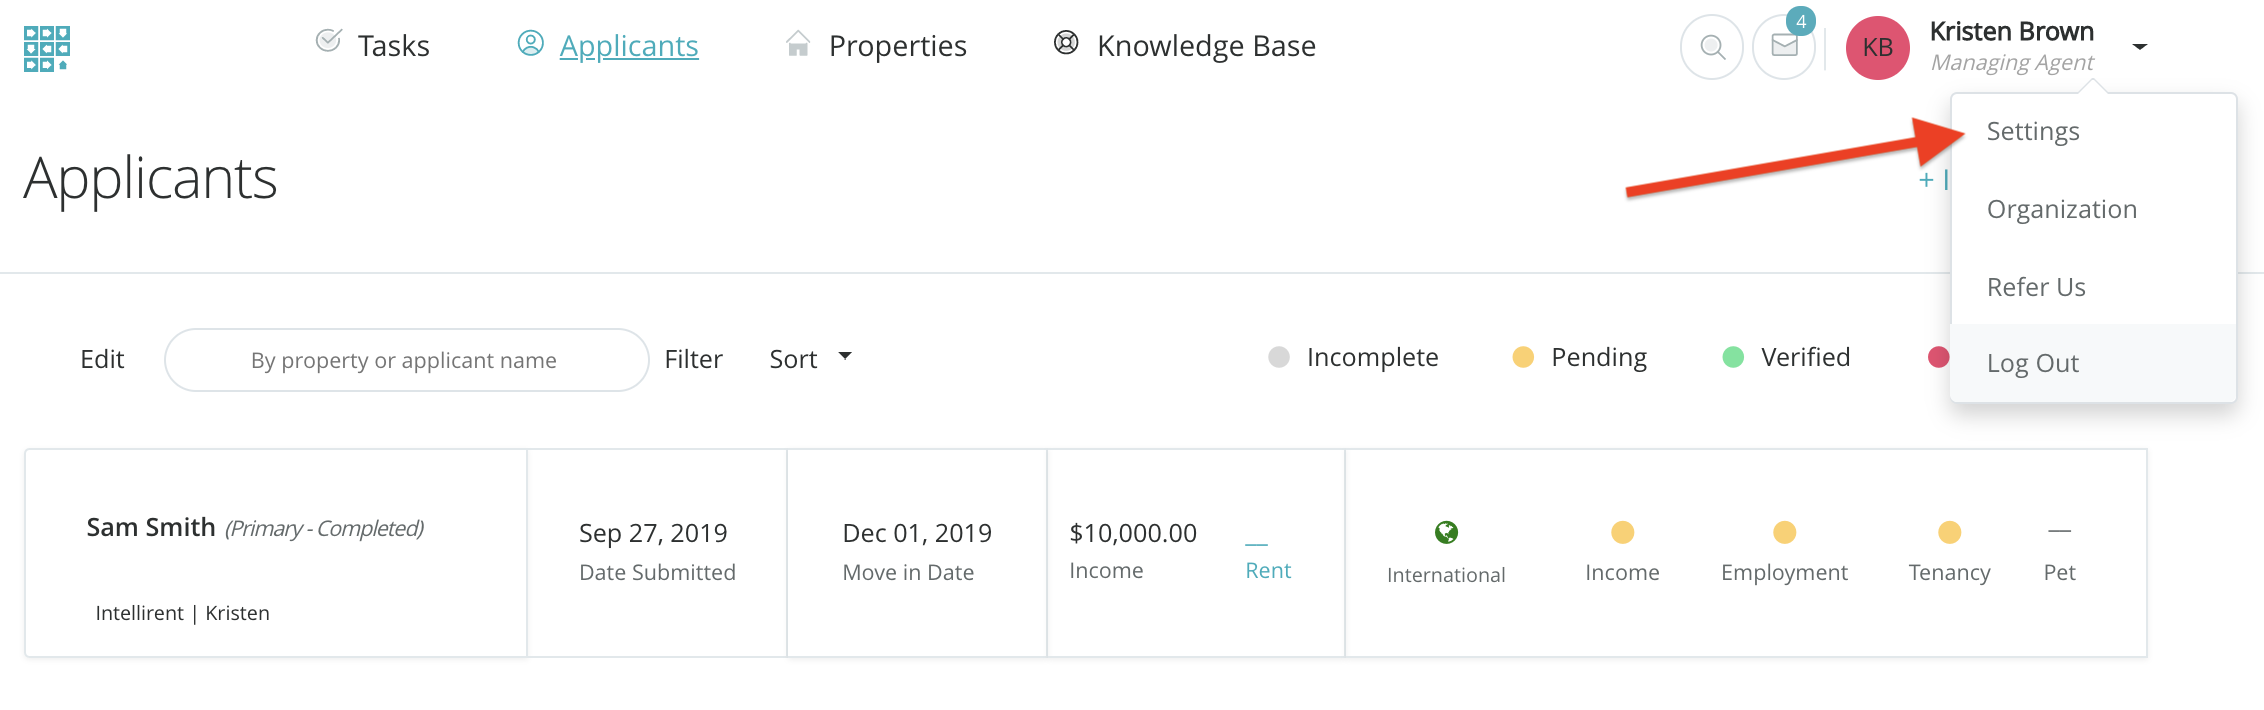Open the Rent link for Sam Smith

pos(1267,570)
